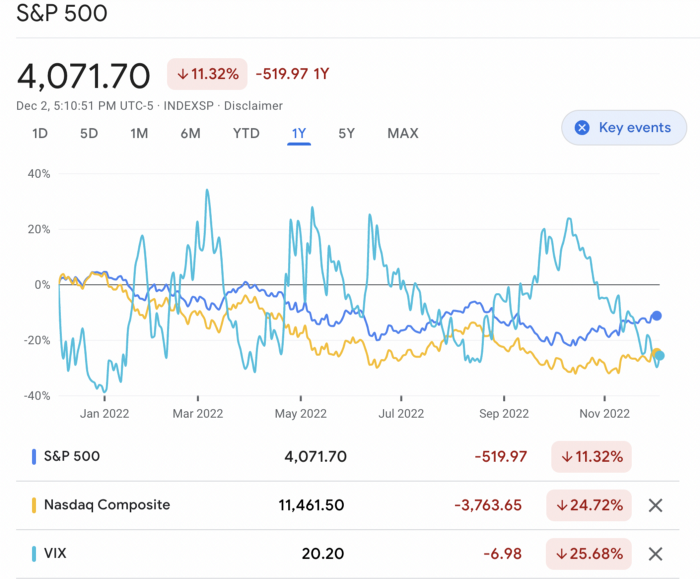Open the Disclaimer link
Image resolution: width=700 pixels, height=579 pixels.
pos(253,106)
